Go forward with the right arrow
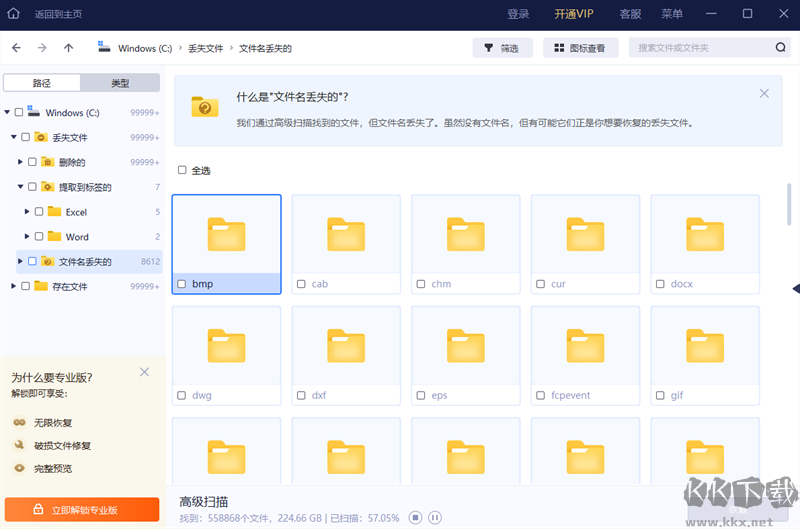 [42, 48]
